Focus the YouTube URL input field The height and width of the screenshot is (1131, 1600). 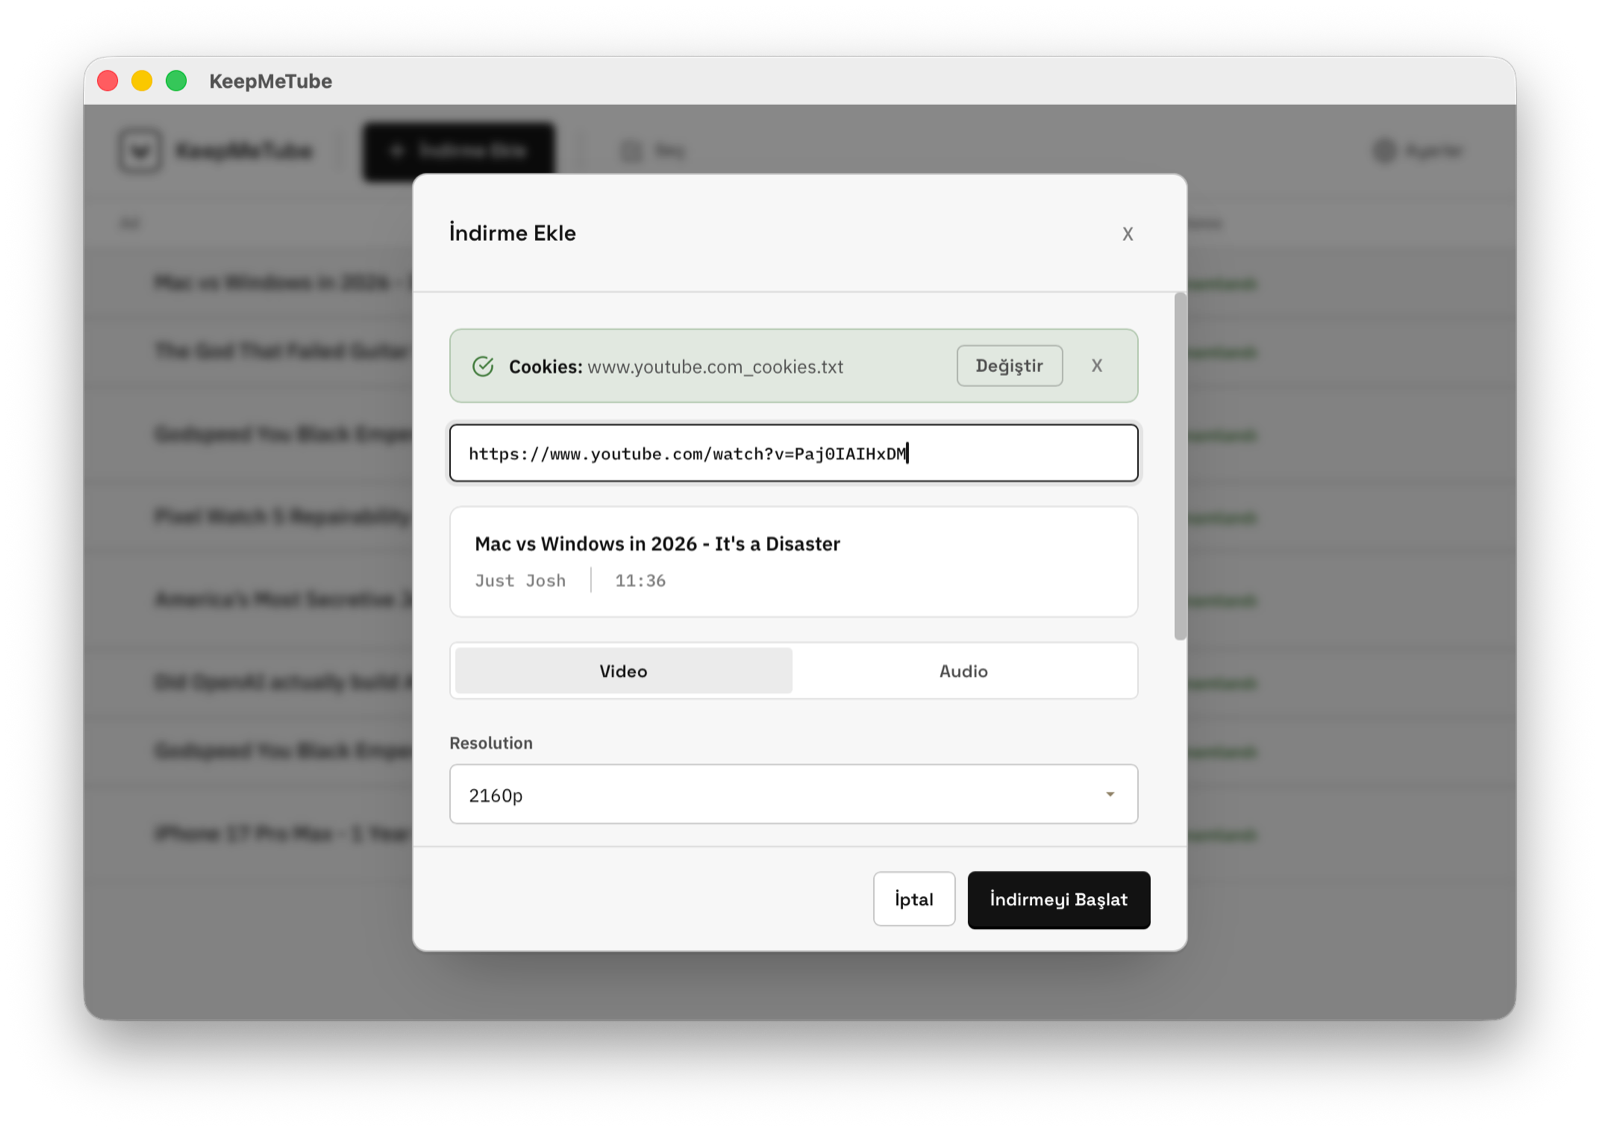pos(794,453)
